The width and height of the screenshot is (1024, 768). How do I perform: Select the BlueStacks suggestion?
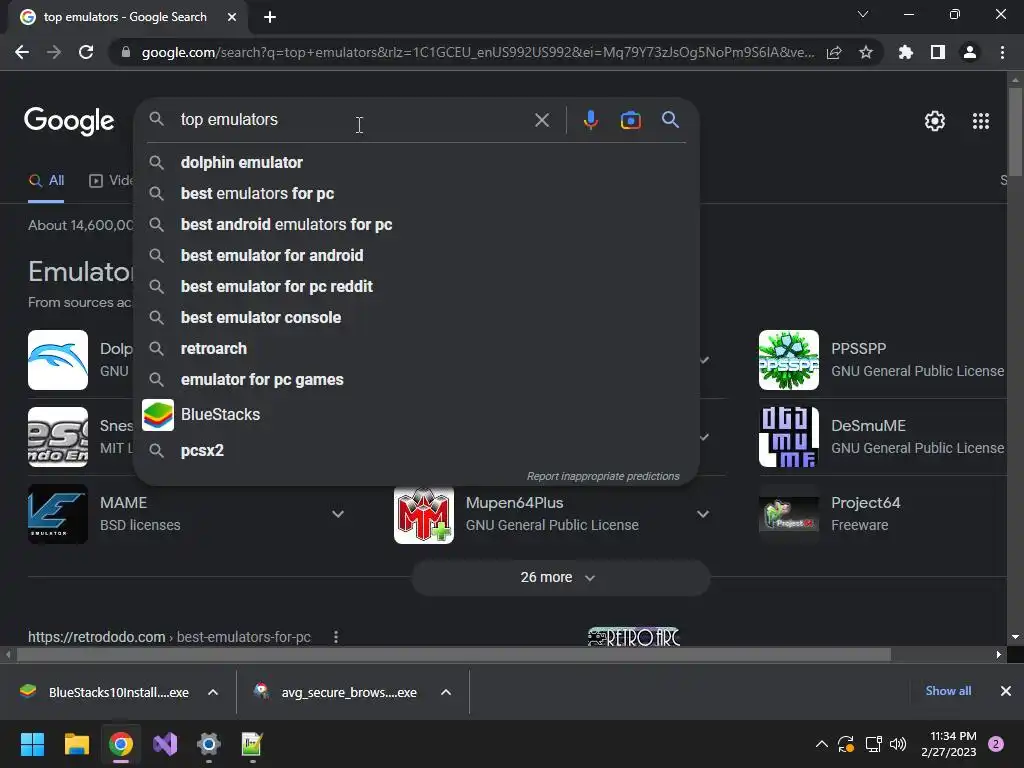417,415
